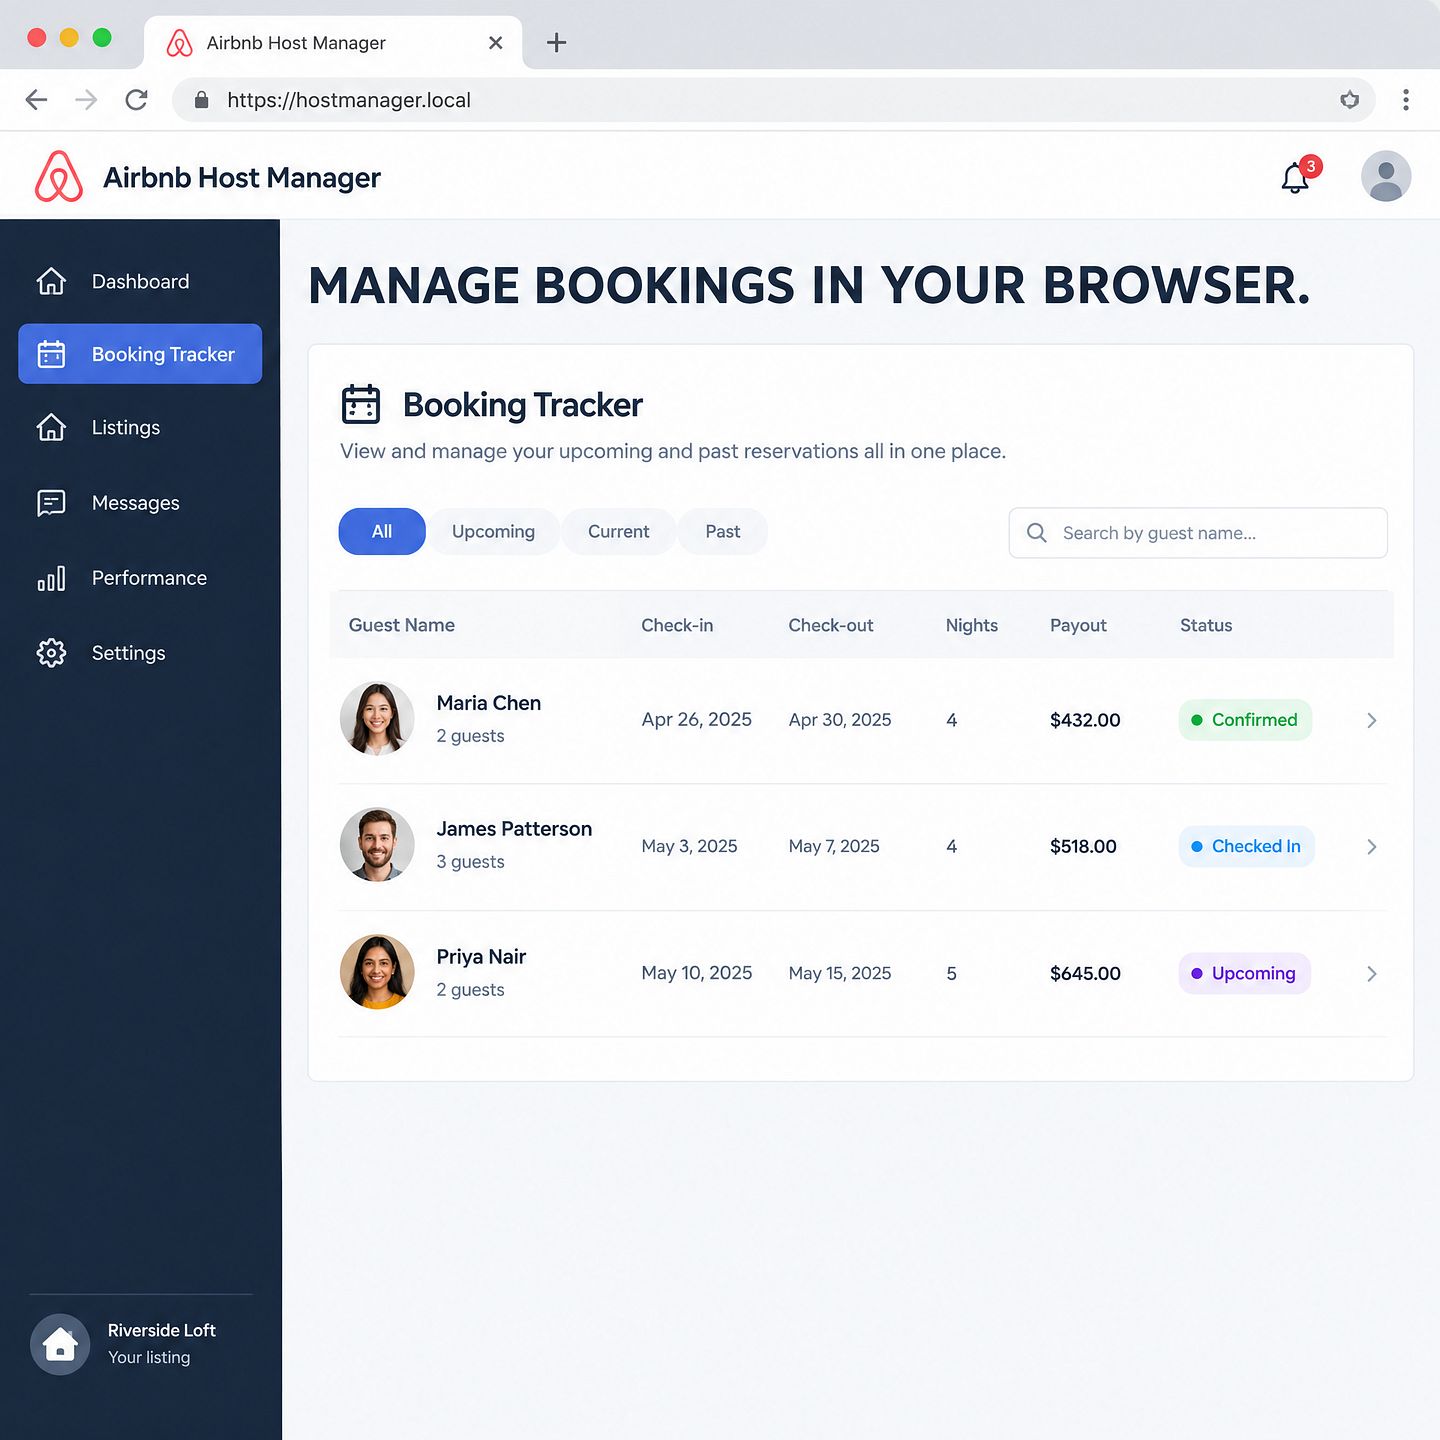Expand James Patterson booking chevron
The image size is (1440, 1440).
click(x=1372, y=847)
